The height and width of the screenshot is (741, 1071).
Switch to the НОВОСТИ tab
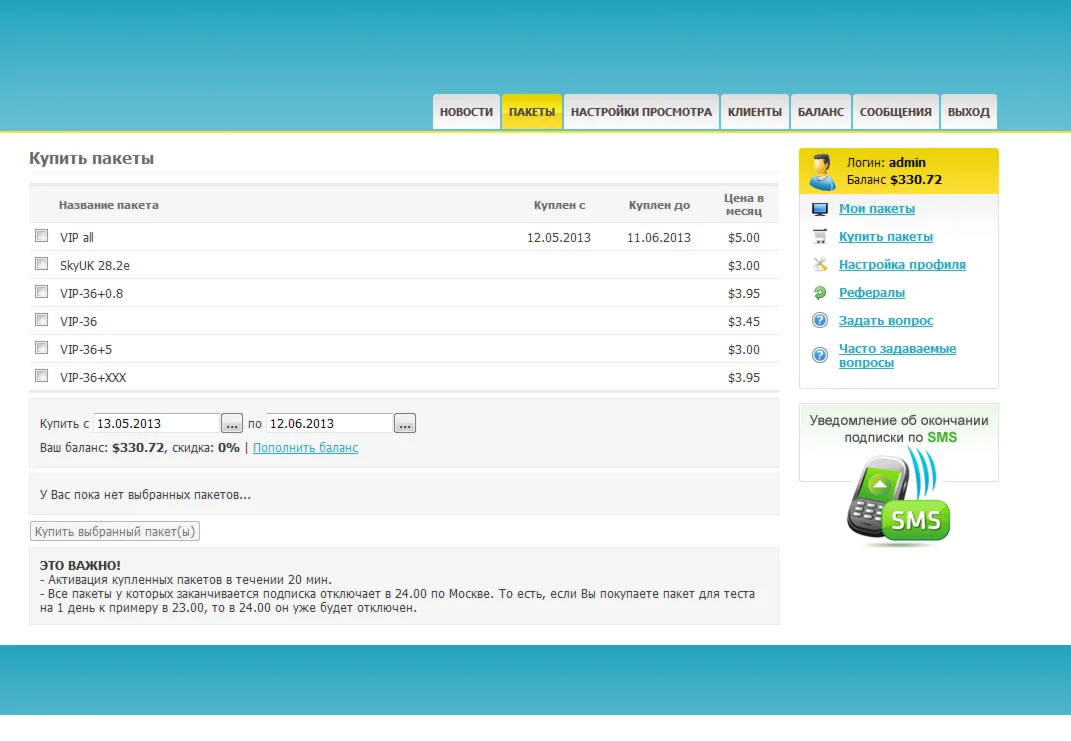[x=466, y=112]
